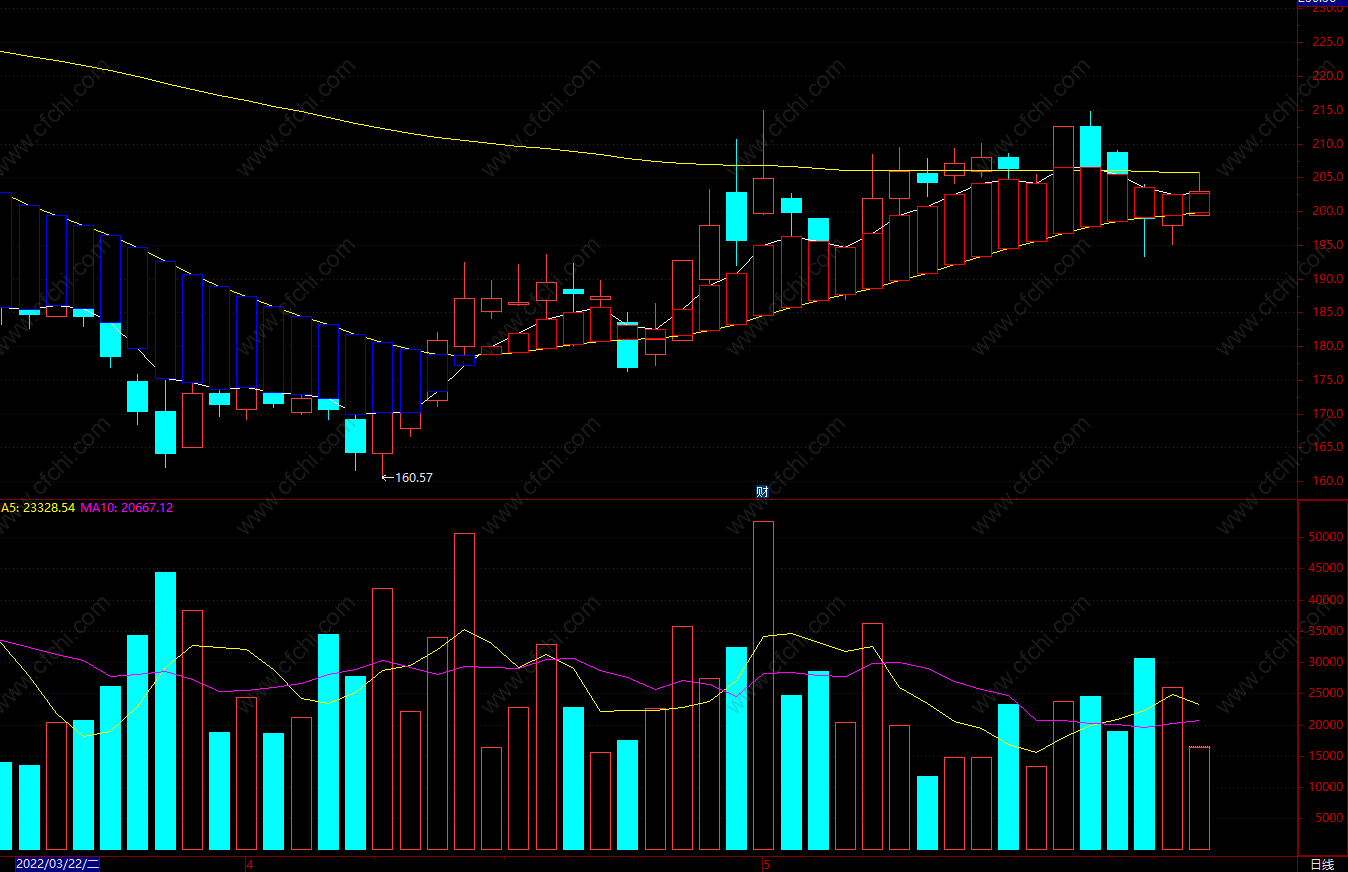Click the 215.0 price axis label
Image resolution: width=1348 pixels, height=872 pixels.
1325,110
